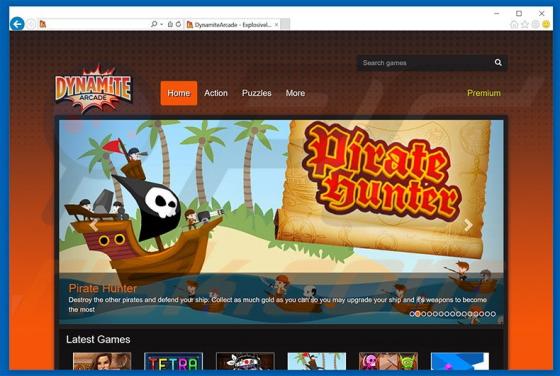Select the DynamiteArcade browser tab
Viewport: 560px width, 376px height.
click(232, 25)
